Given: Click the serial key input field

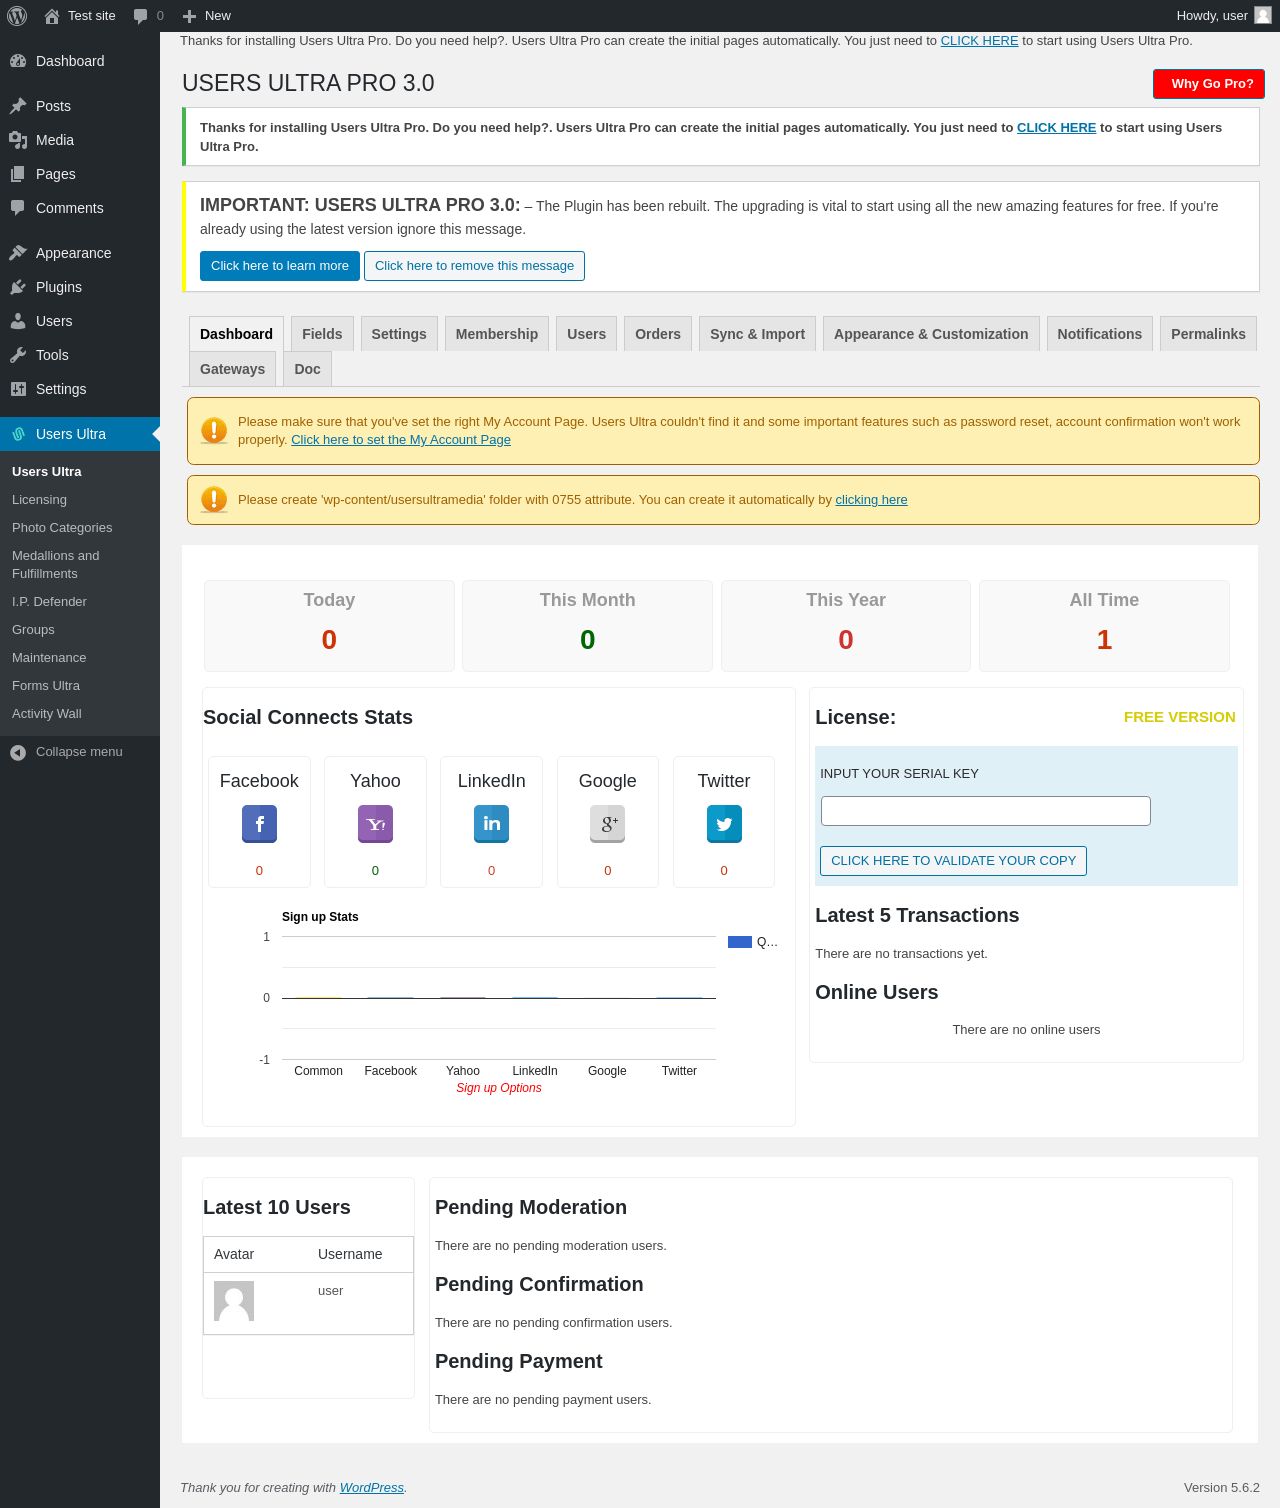Looking at the screenshot, I should [x=986, y=811].
